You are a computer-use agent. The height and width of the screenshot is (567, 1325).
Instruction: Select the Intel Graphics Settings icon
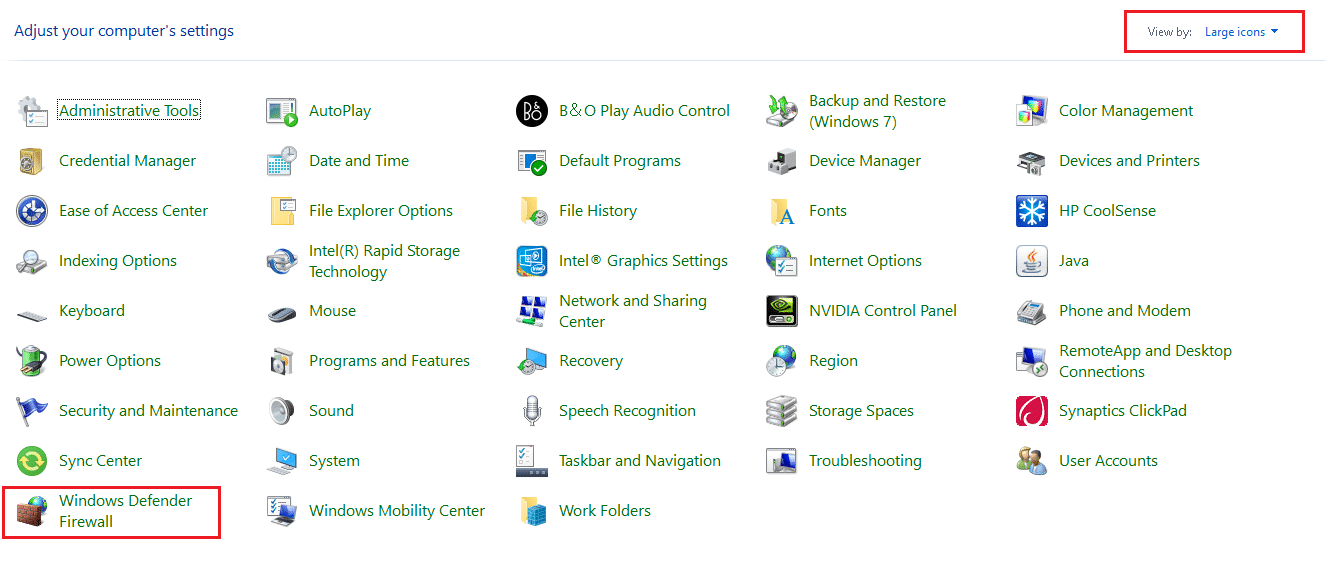[x=531, y=261]
